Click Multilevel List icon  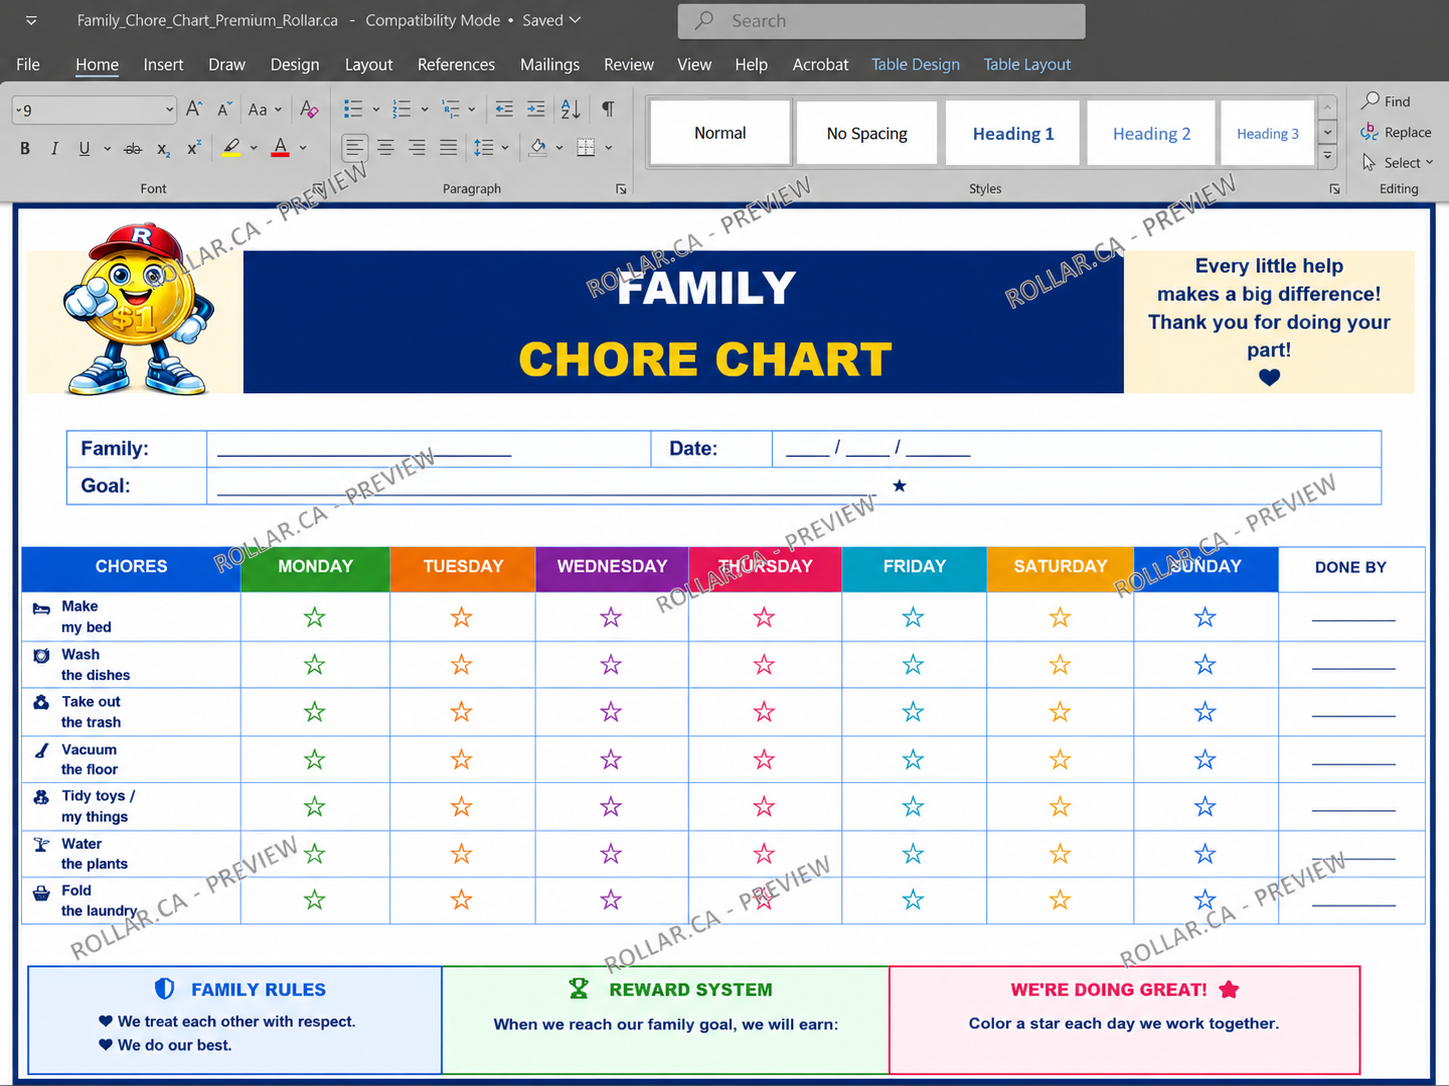(x=450, y=109)
